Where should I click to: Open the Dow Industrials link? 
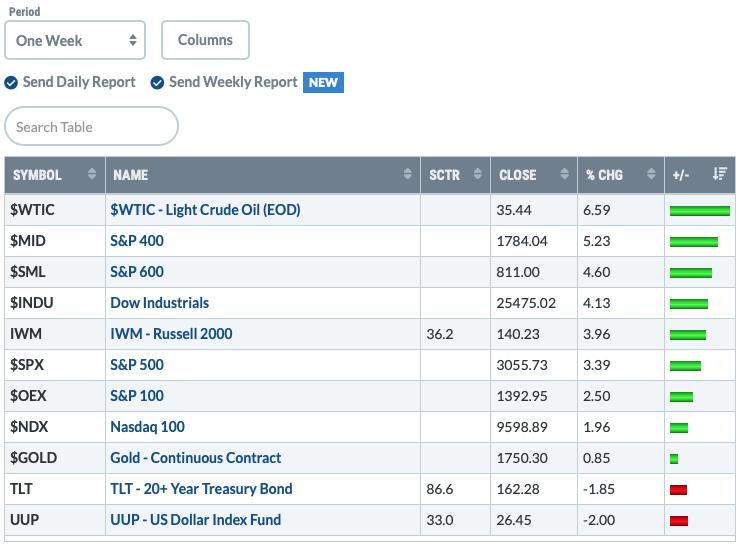tap(159, 303)
